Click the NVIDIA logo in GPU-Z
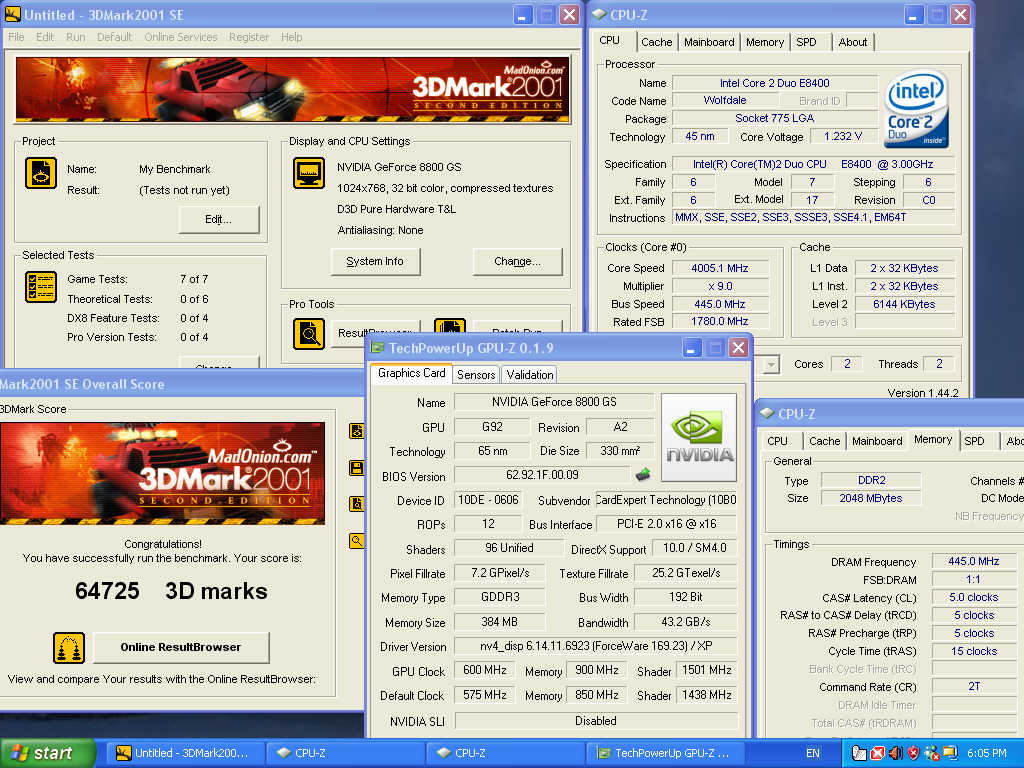The image size is (1024, 768). click(699, 437)
